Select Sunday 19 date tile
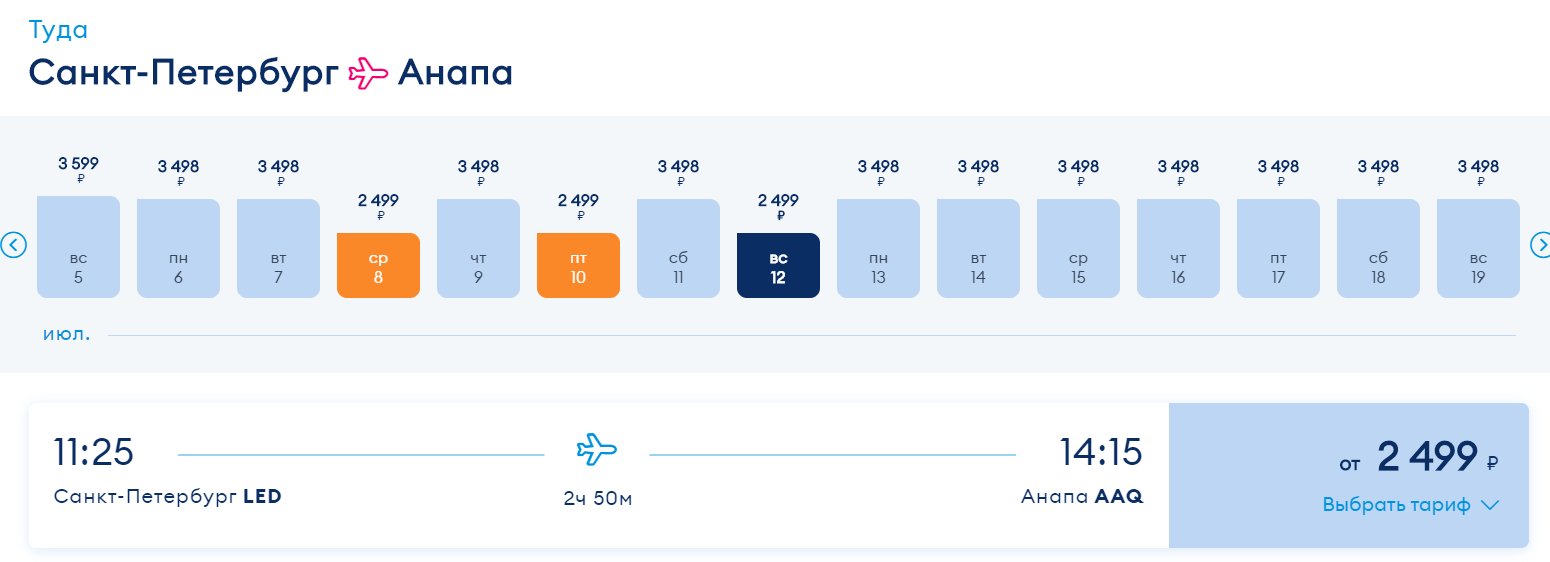This screenshot has width=1550, height=562. [x=1478, y=248]
